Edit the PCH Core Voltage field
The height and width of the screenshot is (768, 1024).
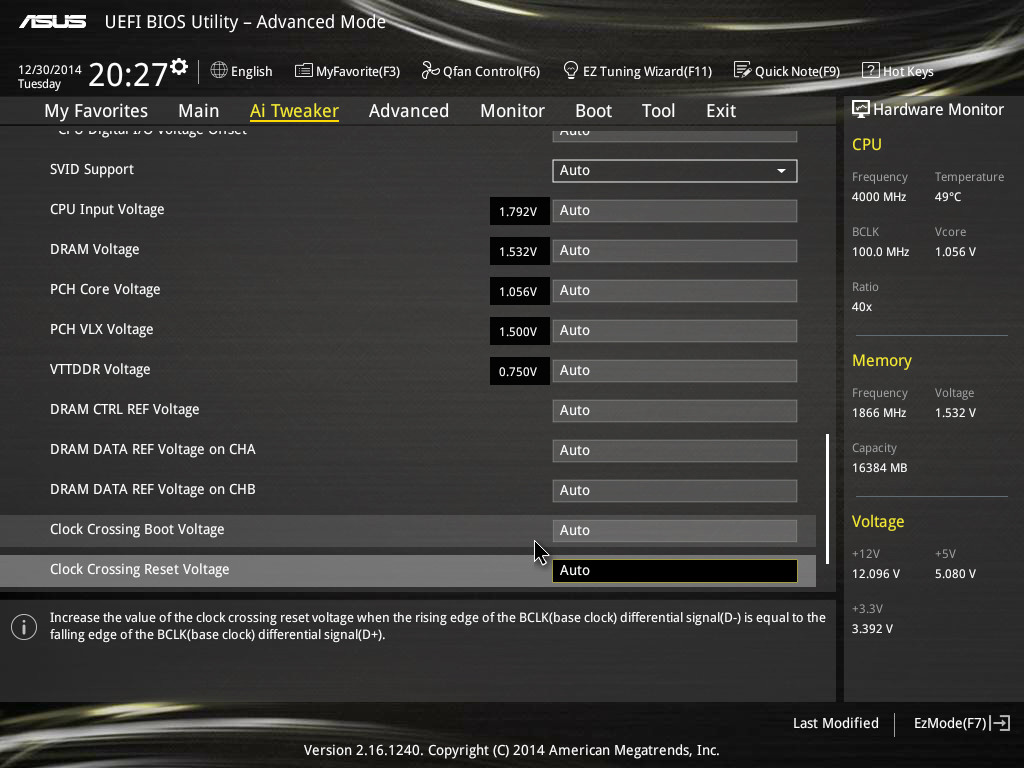pyautogui.click(x=675, y=291)
